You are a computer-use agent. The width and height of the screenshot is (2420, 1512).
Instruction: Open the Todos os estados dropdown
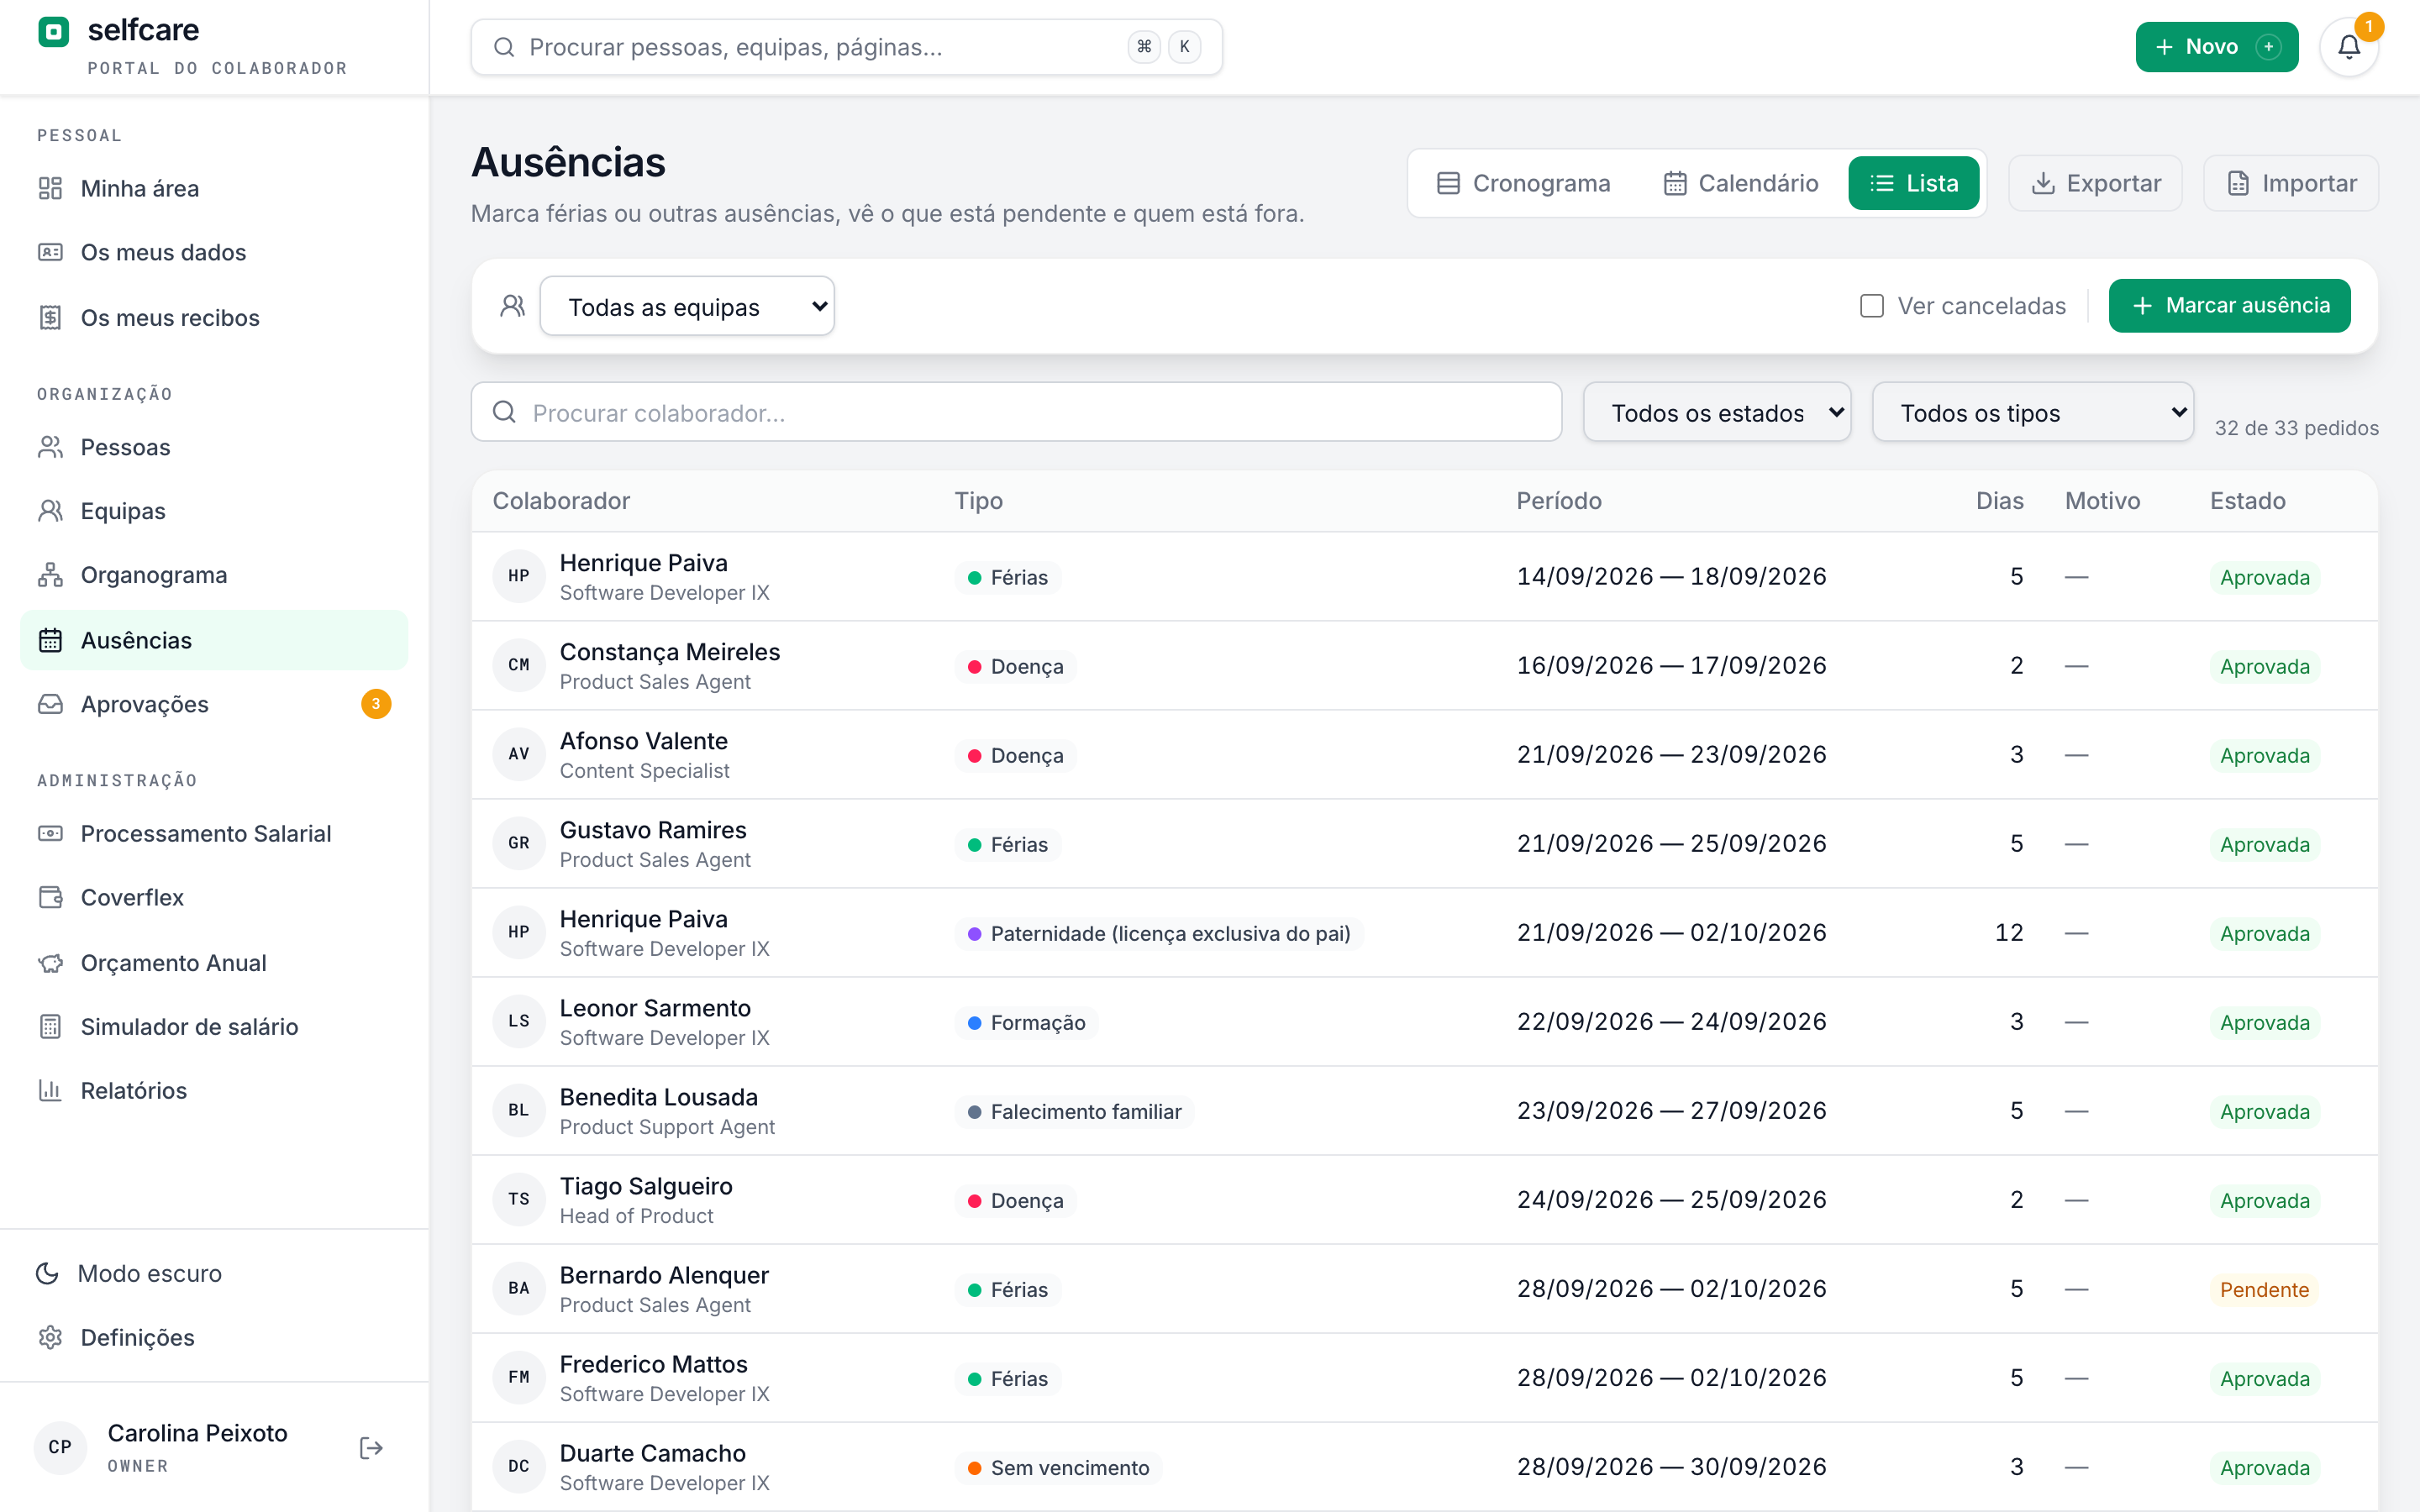click(1717, 412)
